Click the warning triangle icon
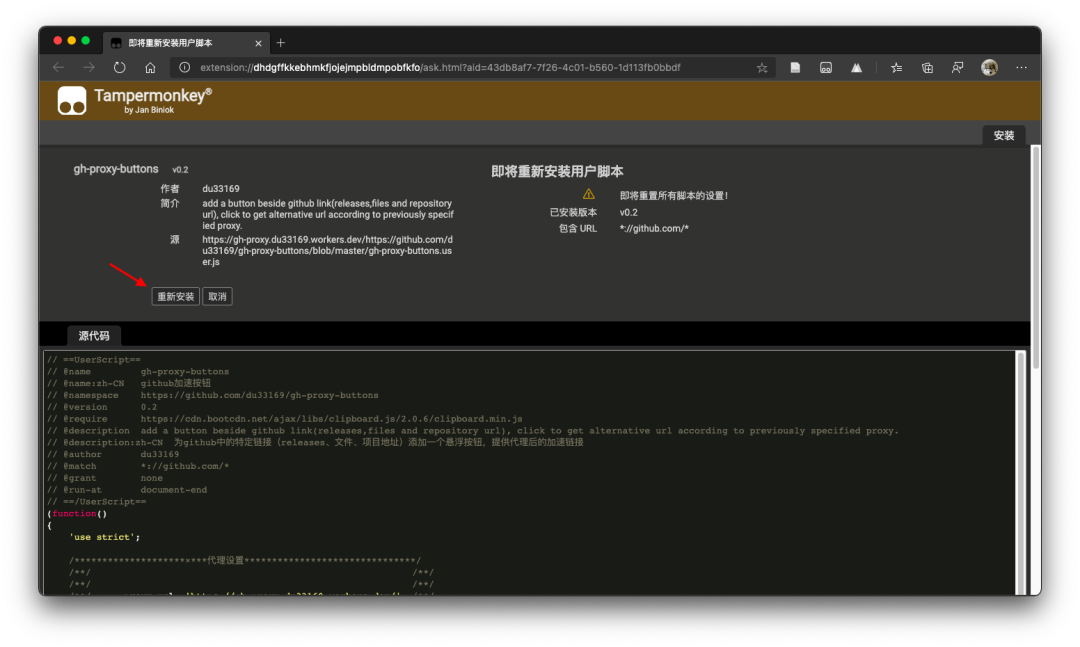1080x647 pixels. [x=588, y=194]
